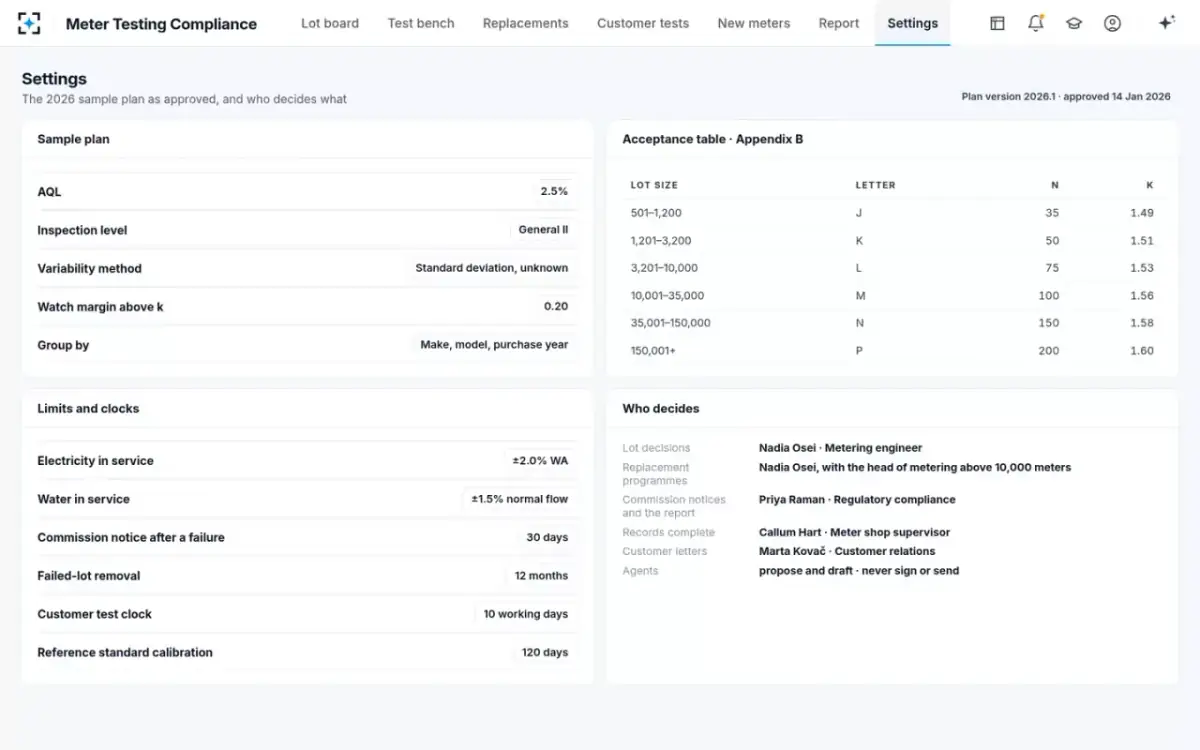Click the lot size 1,201–3,200 cell
1200x750 pixels.
point(661,241)
